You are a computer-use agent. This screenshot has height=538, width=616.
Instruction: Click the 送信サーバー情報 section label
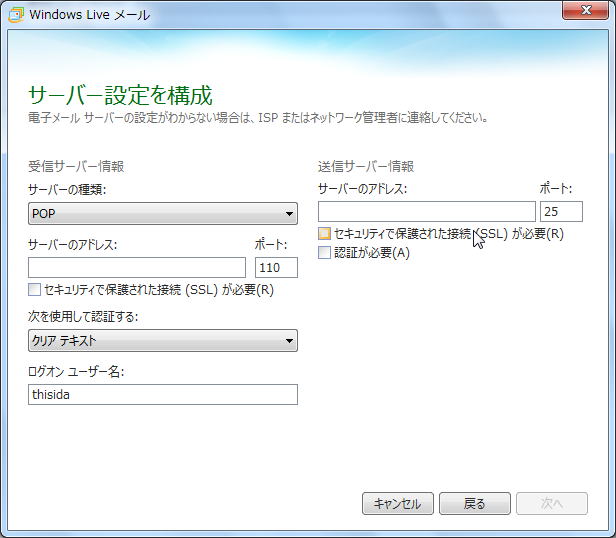click(366, 166)
